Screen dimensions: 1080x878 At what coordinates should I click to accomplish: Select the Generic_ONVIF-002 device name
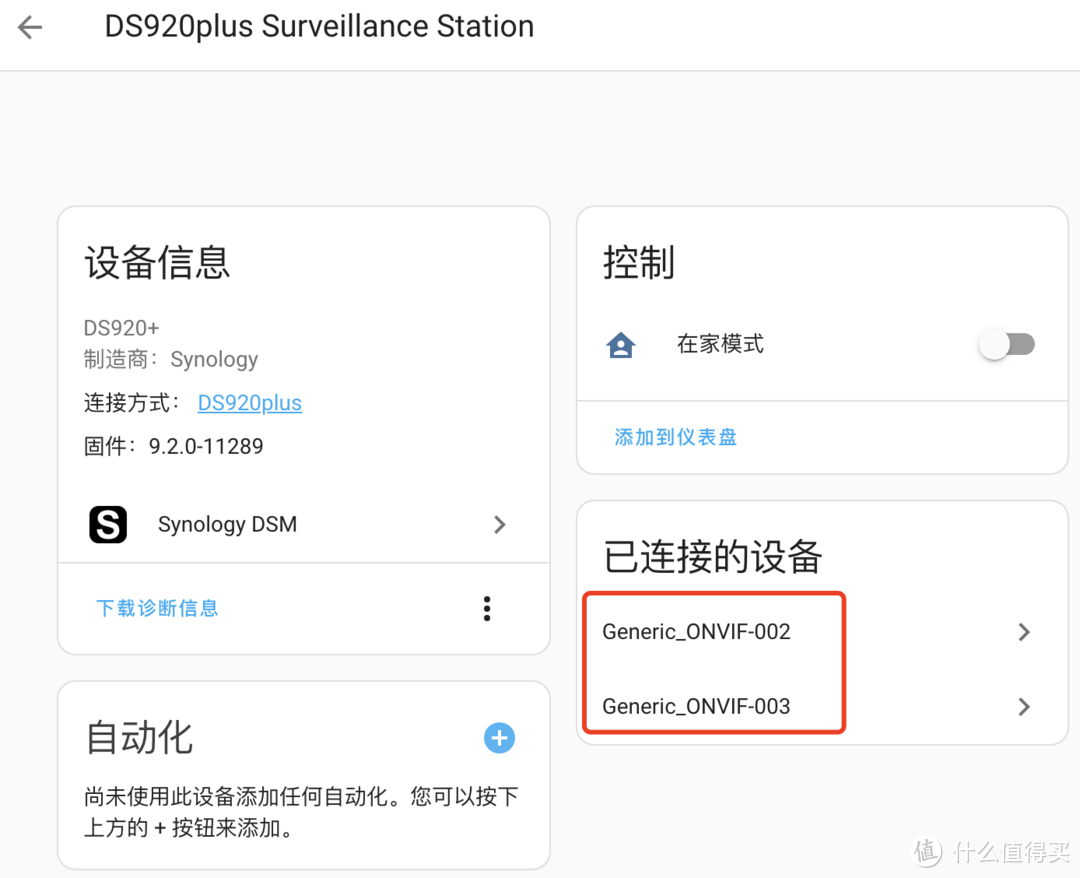tap(696, 631)
